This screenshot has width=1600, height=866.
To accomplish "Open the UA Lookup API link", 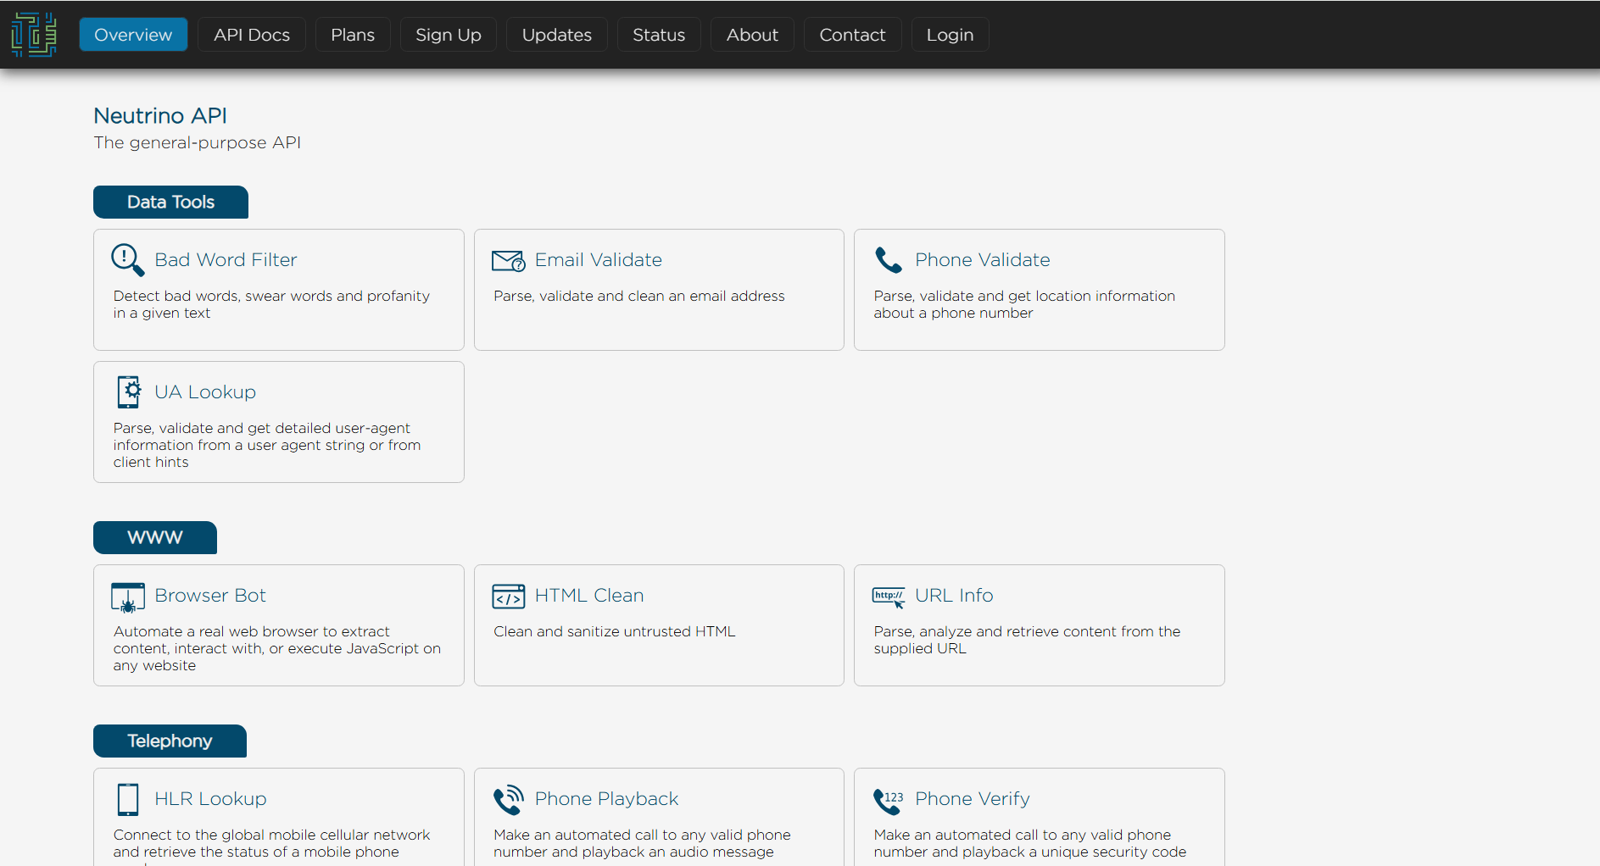I will coord(205,392).
